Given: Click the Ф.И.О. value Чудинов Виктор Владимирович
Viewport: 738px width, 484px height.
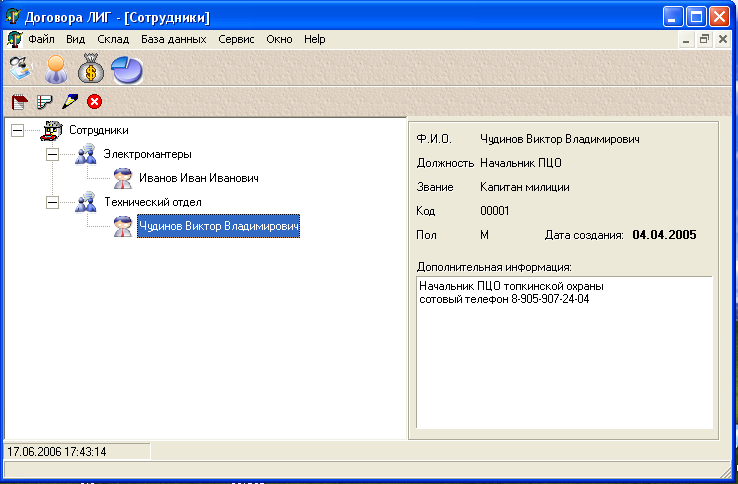Looking at the screenshot, I should click(560, 139).
